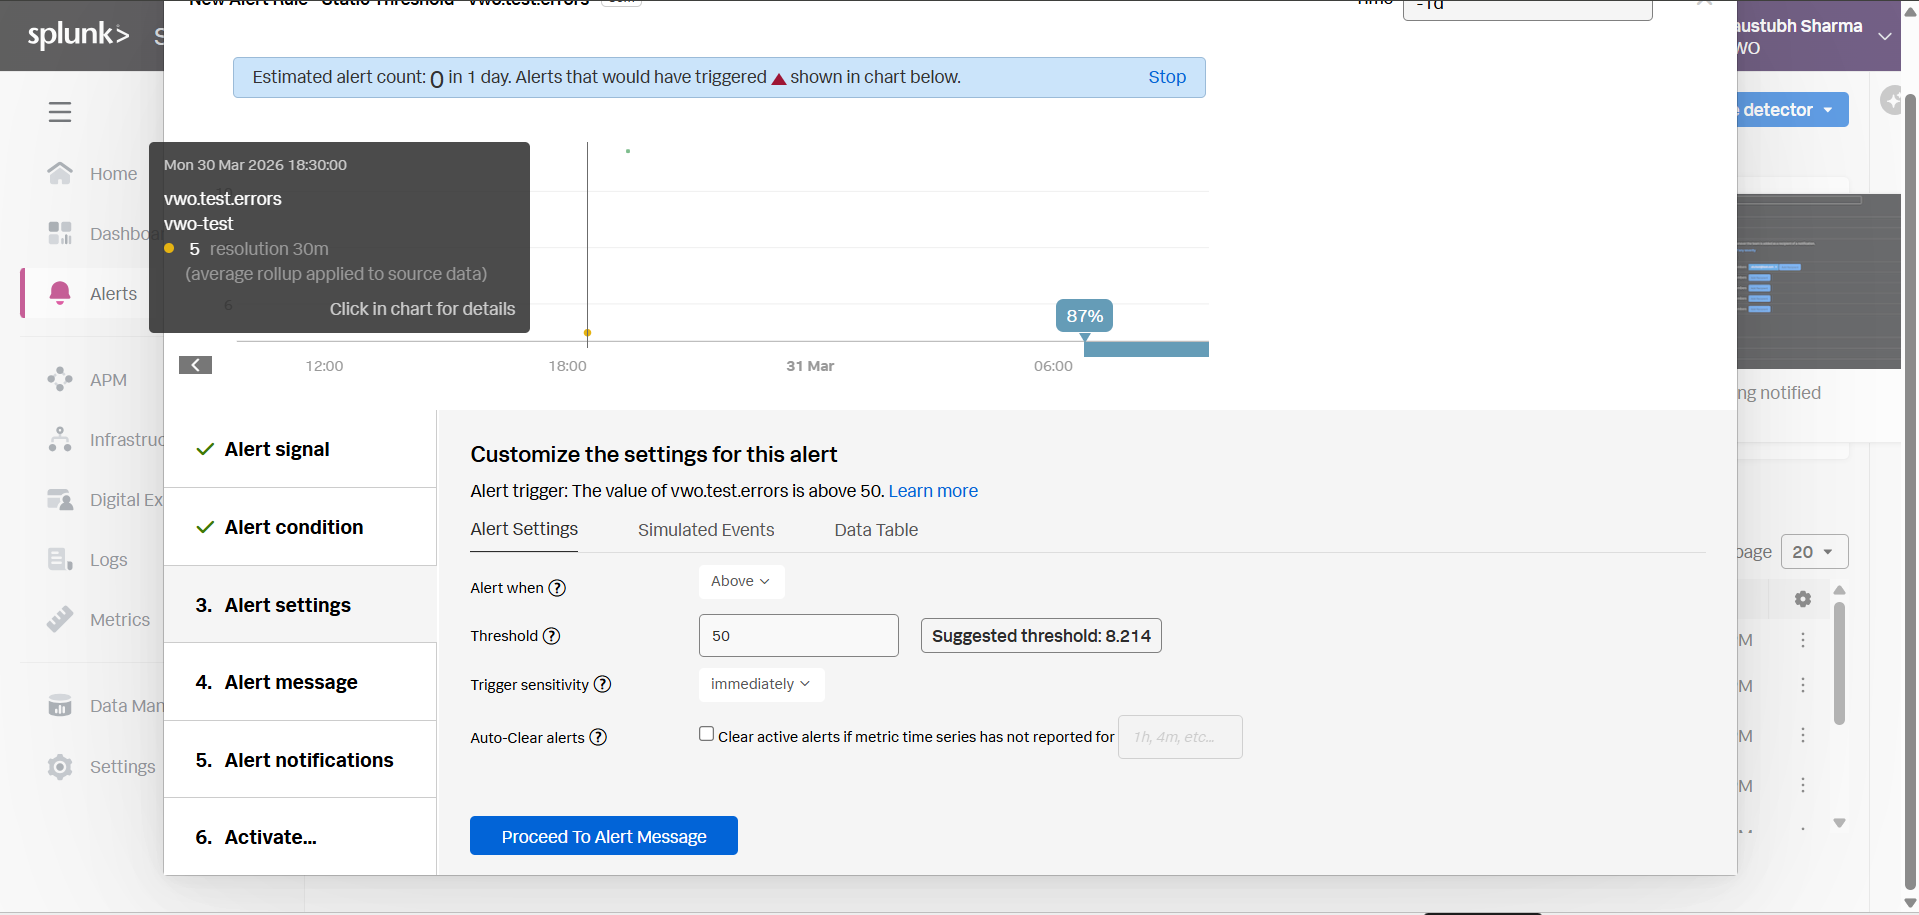Screen dimensions: 1919x915
Task: Open the Dashboards sidebar icon
Action: pos(60,233)
